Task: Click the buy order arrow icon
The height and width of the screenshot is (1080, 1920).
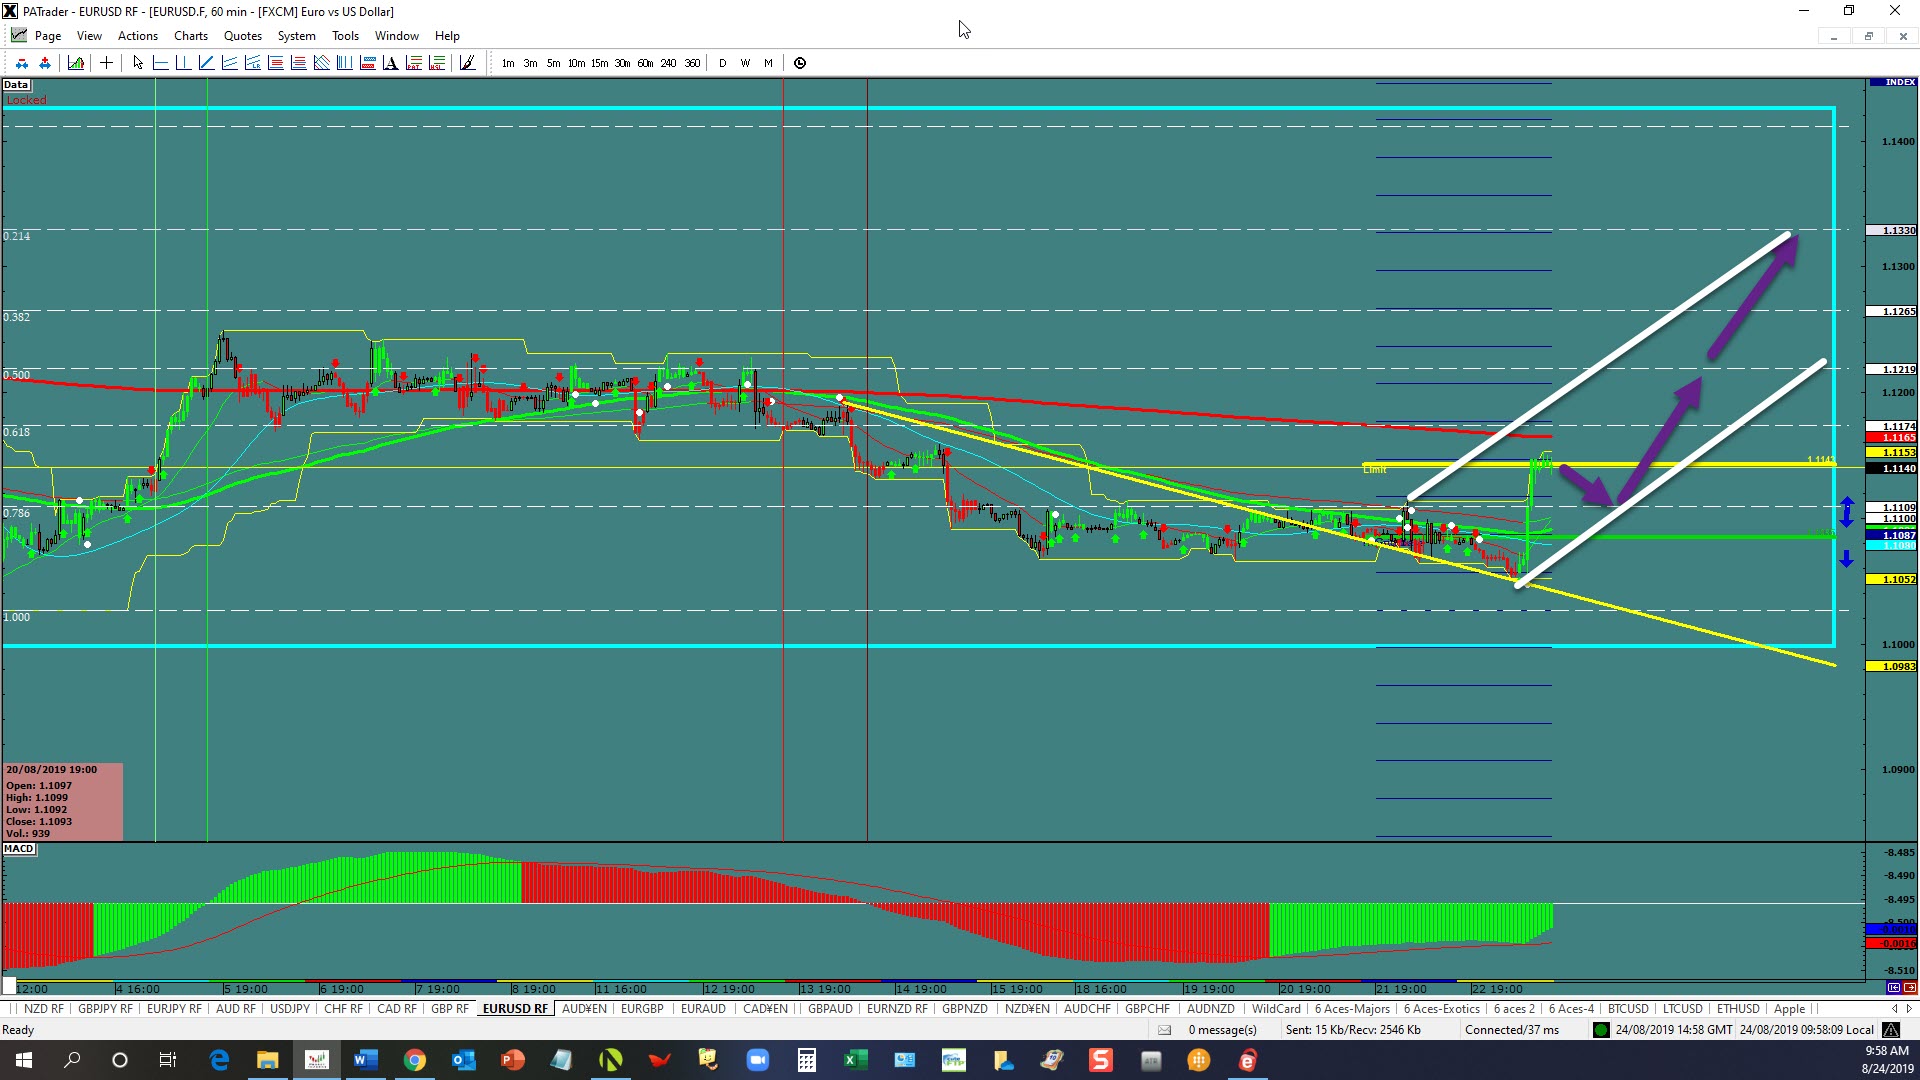Action: point(44,63)
